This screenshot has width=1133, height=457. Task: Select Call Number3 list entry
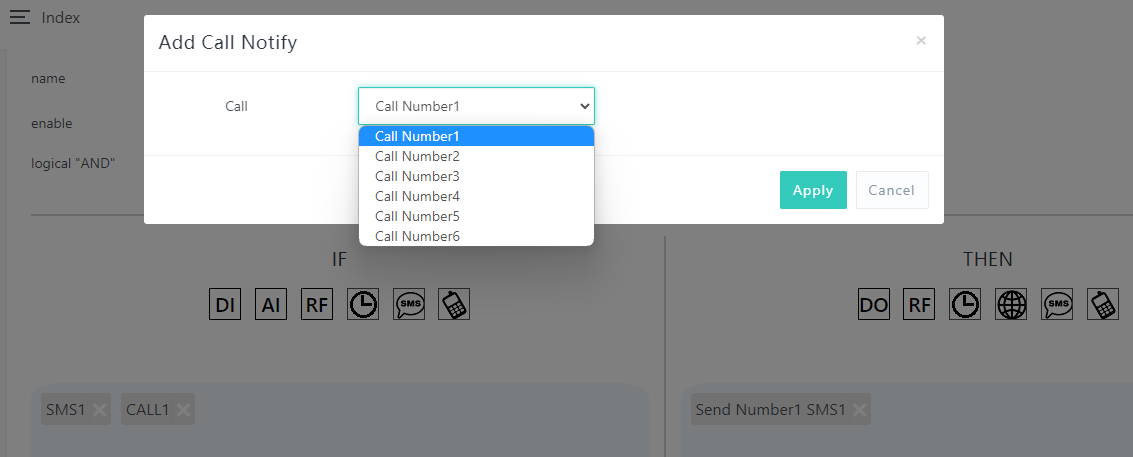pos(417,176)
